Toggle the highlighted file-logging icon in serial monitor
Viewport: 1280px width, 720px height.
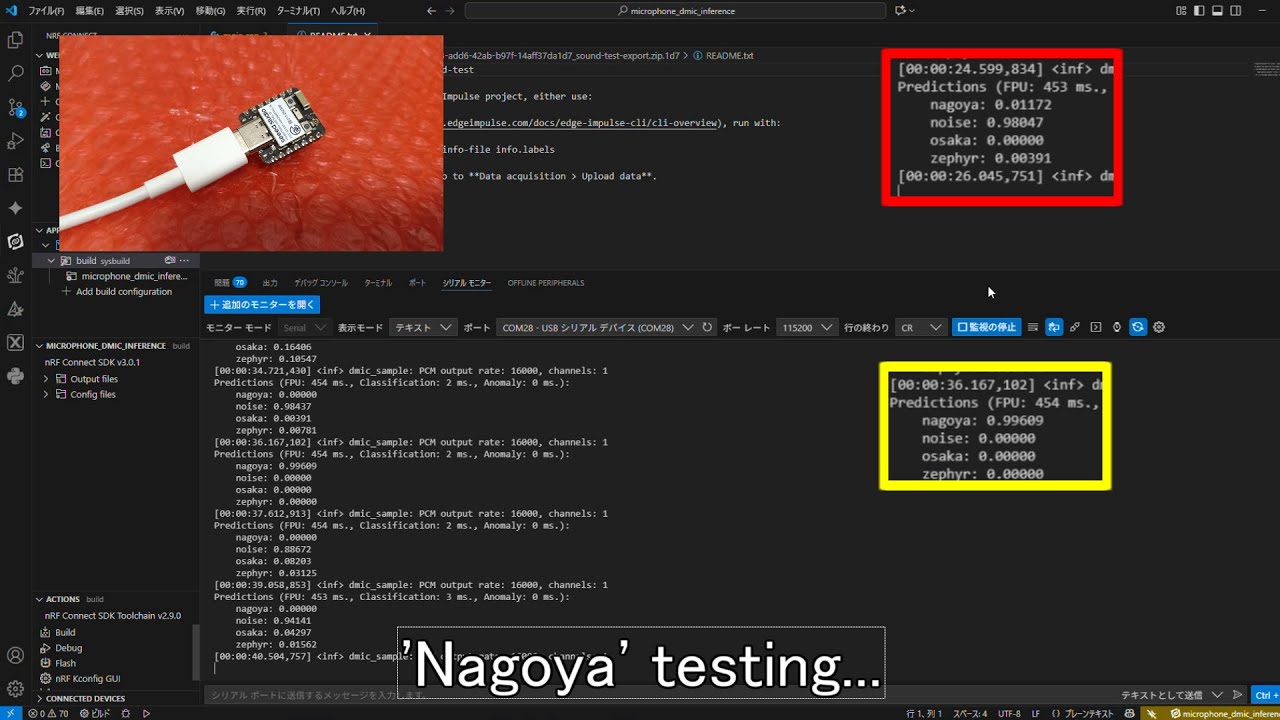point(1054,327)
